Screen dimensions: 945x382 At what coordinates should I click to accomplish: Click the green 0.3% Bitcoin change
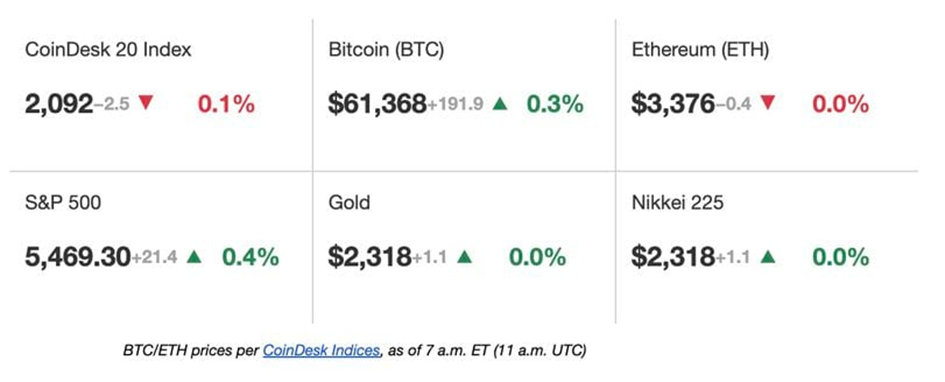(x=555, y=104)
